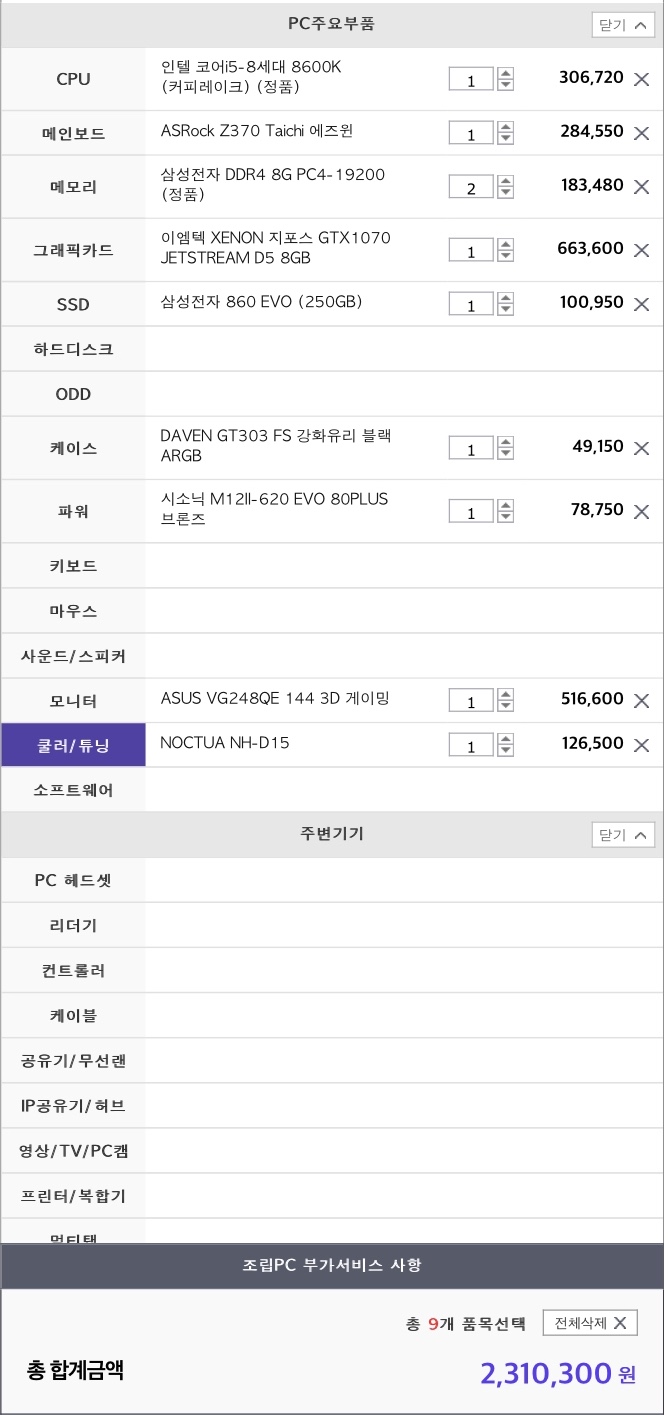Increase power supply quantity up arrow
The height and width of the screenshot is (1415, 668).
tap(505, 505)
